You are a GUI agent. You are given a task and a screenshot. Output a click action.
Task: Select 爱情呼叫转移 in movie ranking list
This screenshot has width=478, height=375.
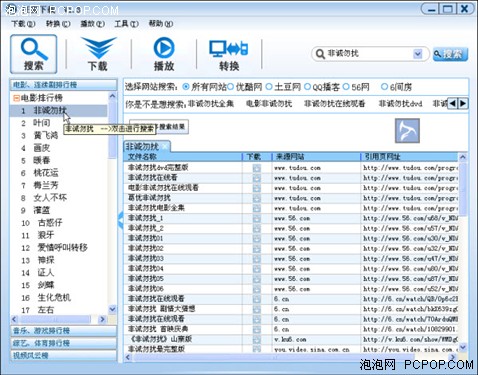tap(62, 248)
